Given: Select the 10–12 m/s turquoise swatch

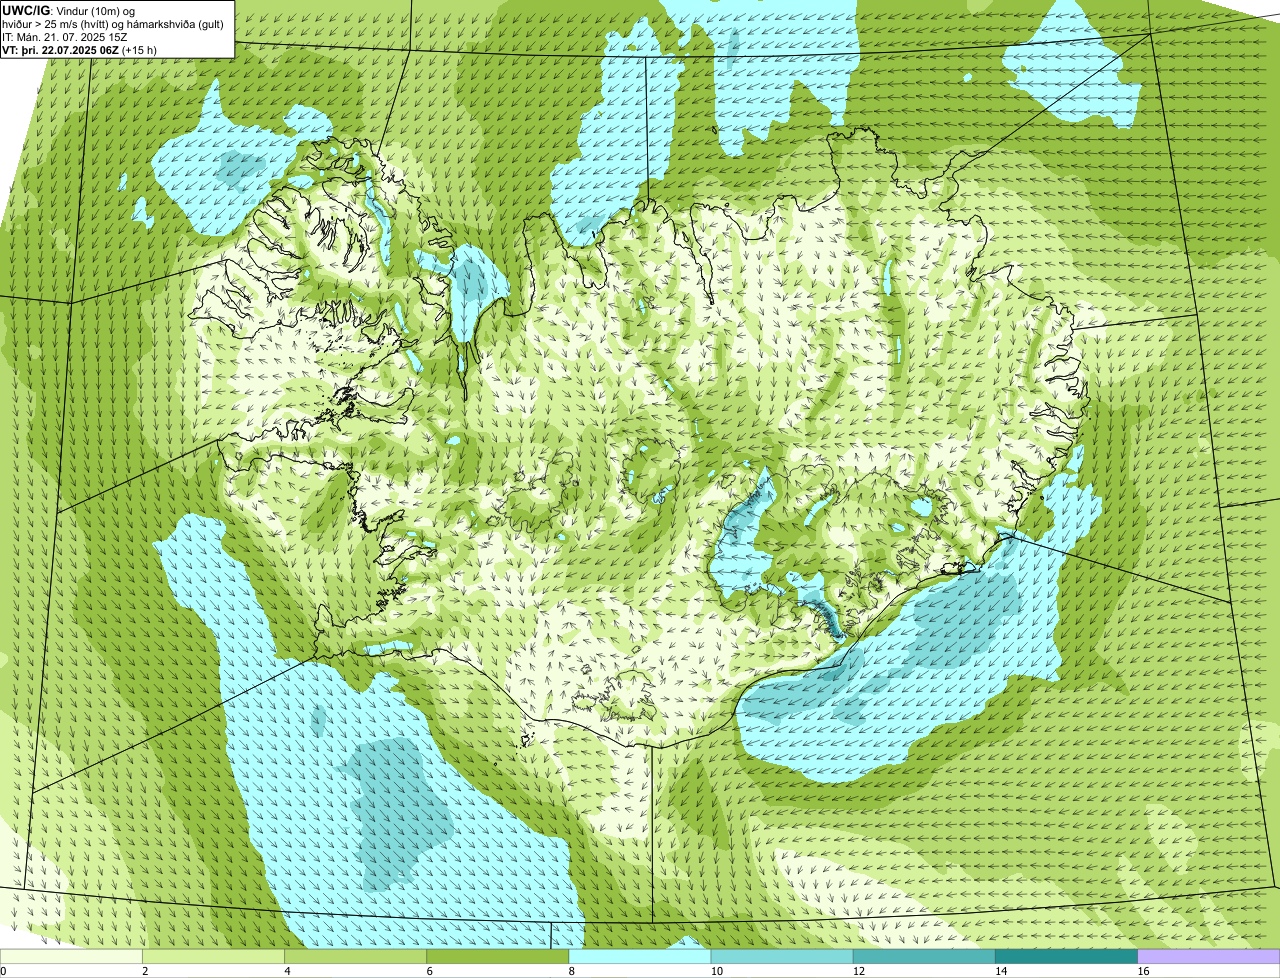Looking at the screenshot, I should tap(783, 956).
